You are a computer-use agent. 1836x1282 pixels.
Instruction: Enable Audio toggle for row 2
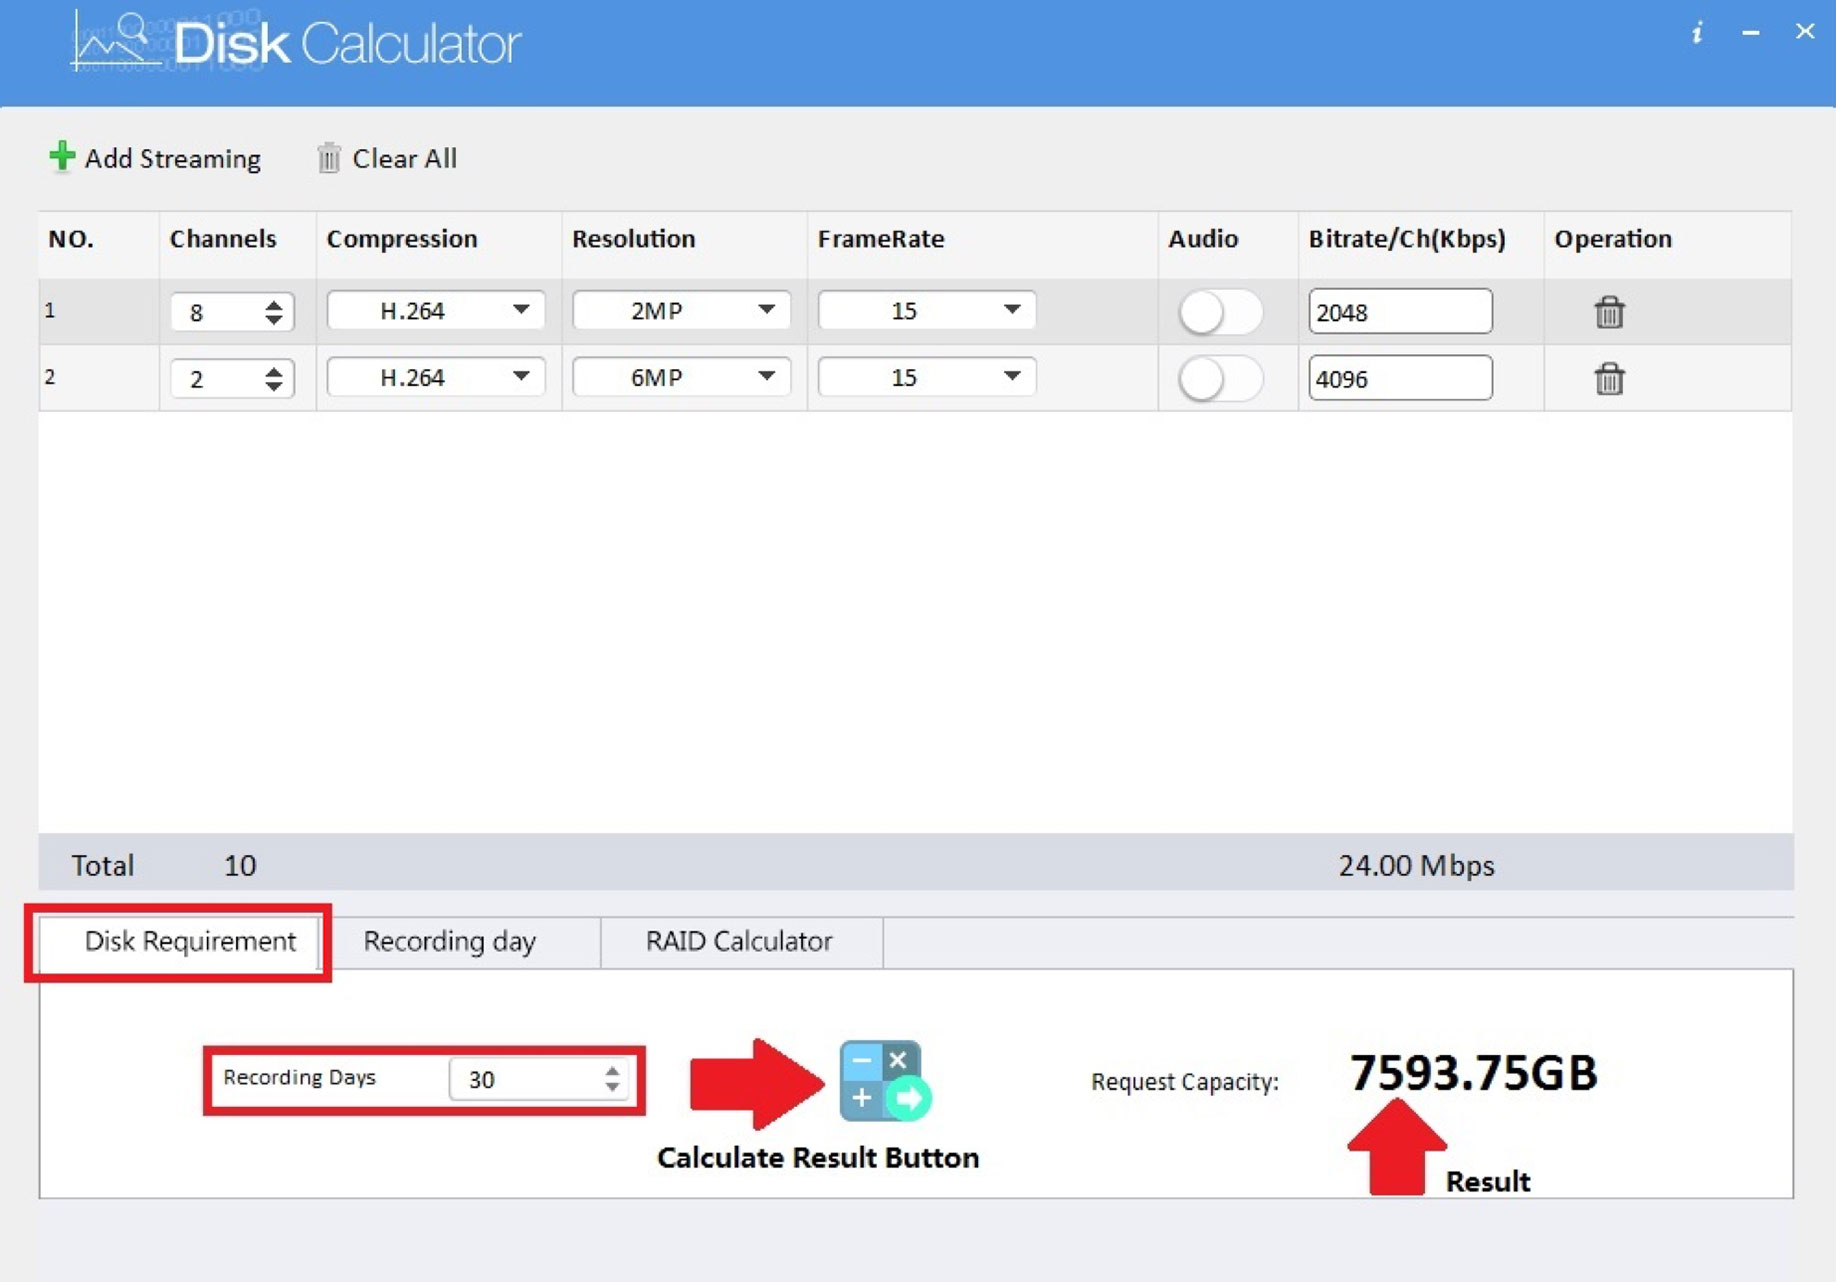[1218, 379]
